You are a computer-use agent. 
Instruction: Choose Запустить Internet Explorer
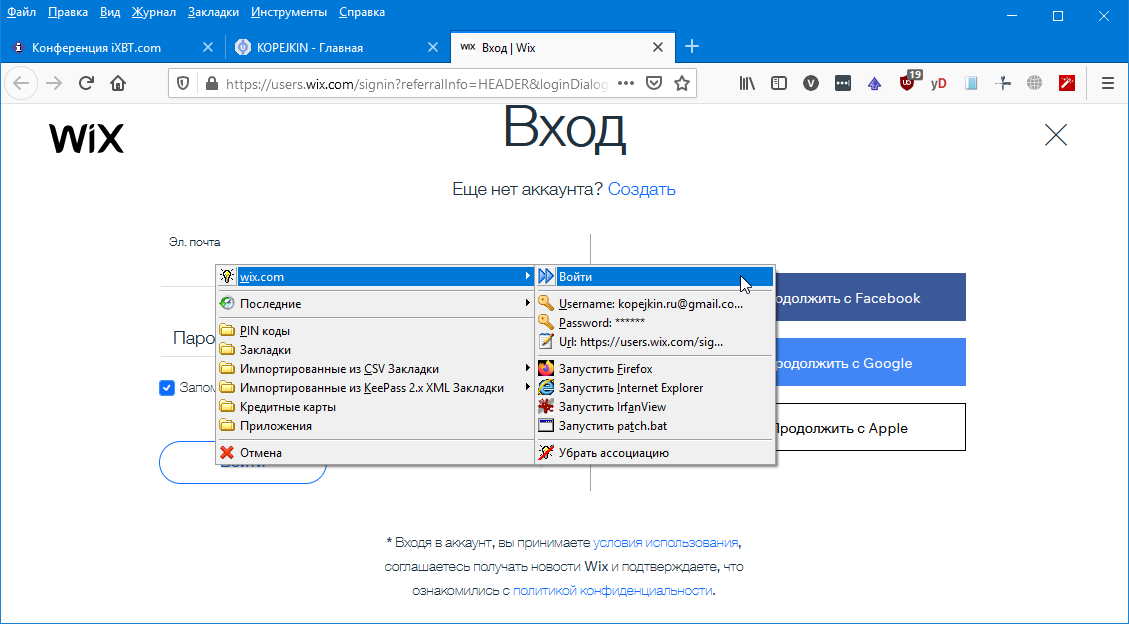click(655, 387)
